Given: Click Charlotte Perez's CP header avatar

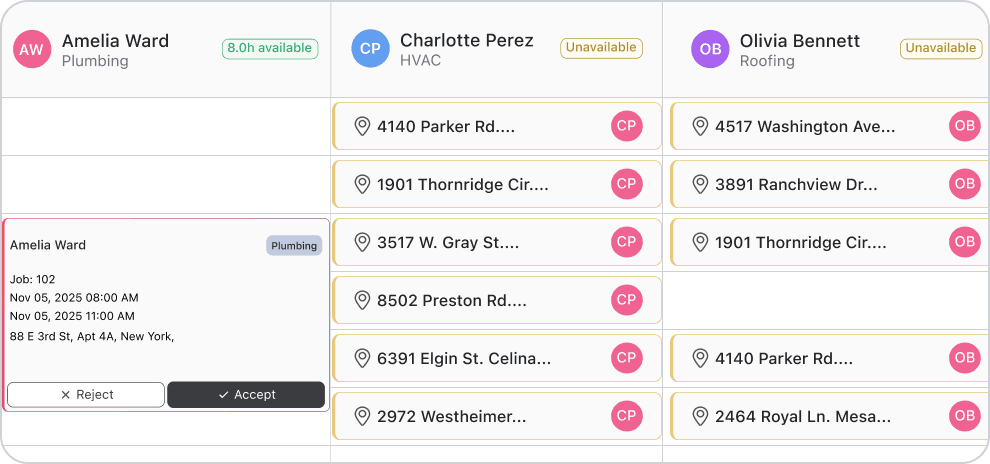Looking at the screenshot, I should click(370, 49).
